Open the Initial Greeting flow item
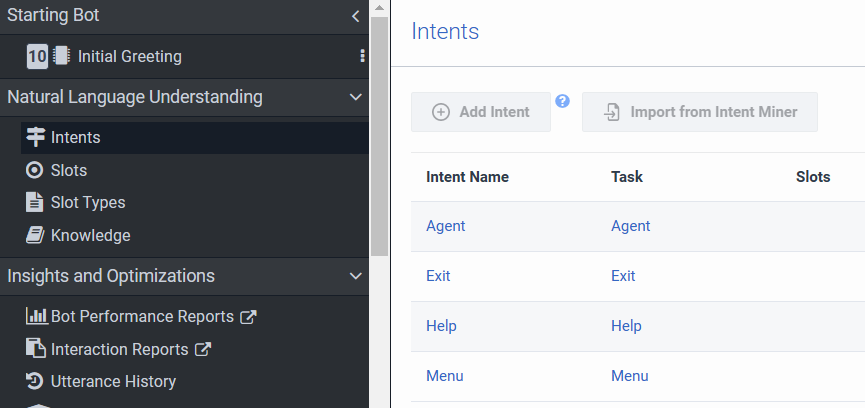The height and width of the screenshot is (408, 865). [x=130, y=56]
